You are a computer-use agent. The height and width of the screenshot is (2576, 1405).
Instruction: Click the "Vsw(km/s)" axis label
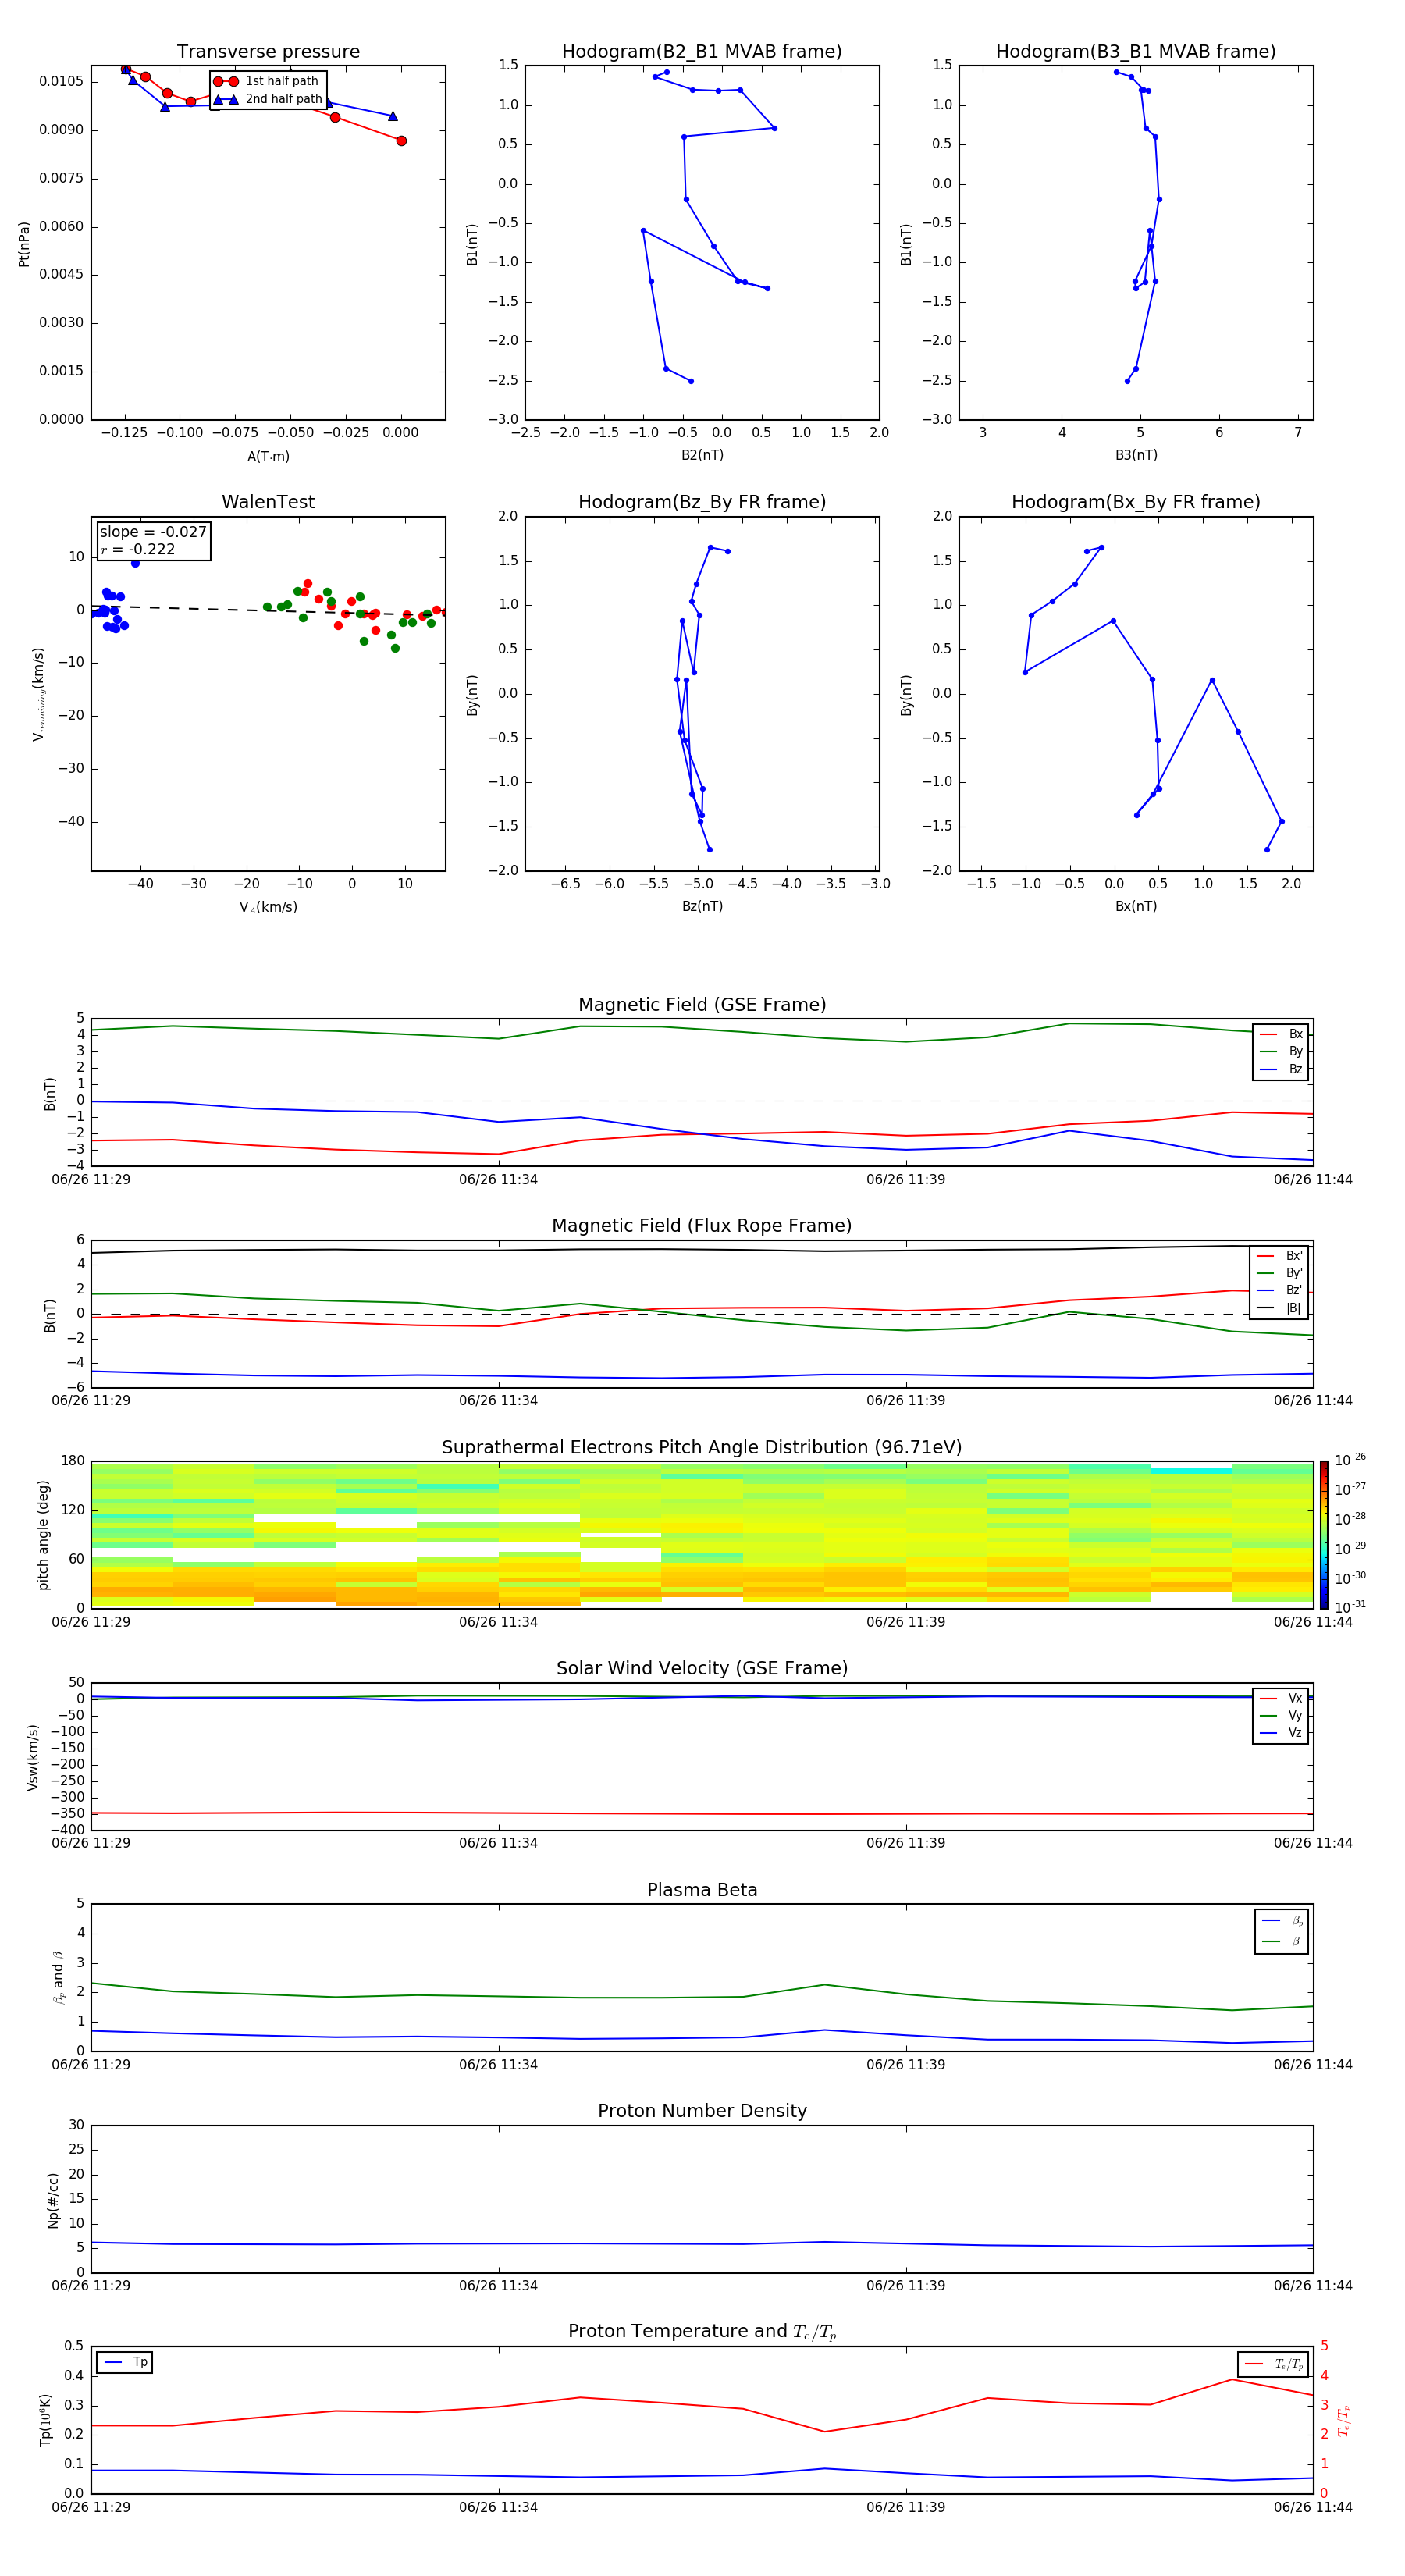pos(33,1757)
